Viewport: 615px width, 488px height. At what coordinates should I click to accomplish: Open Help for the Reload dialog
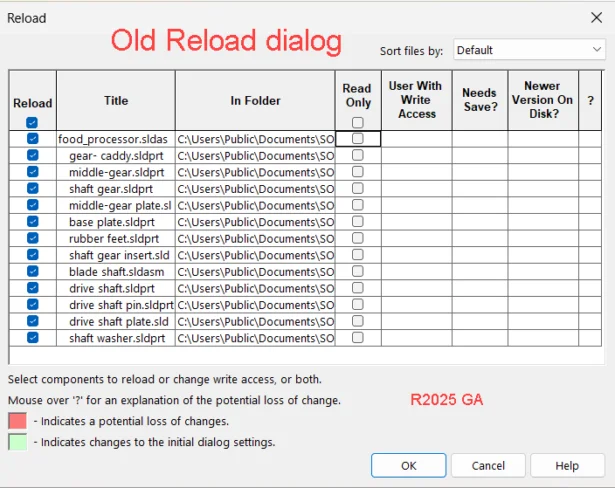click(x=567, y=465)
